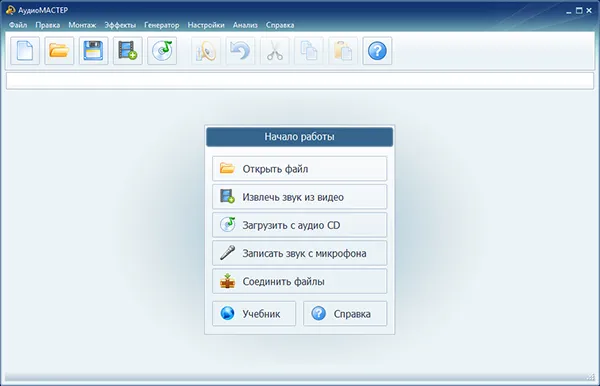Click the scissors Cut toolbar icon

point(275,51)
